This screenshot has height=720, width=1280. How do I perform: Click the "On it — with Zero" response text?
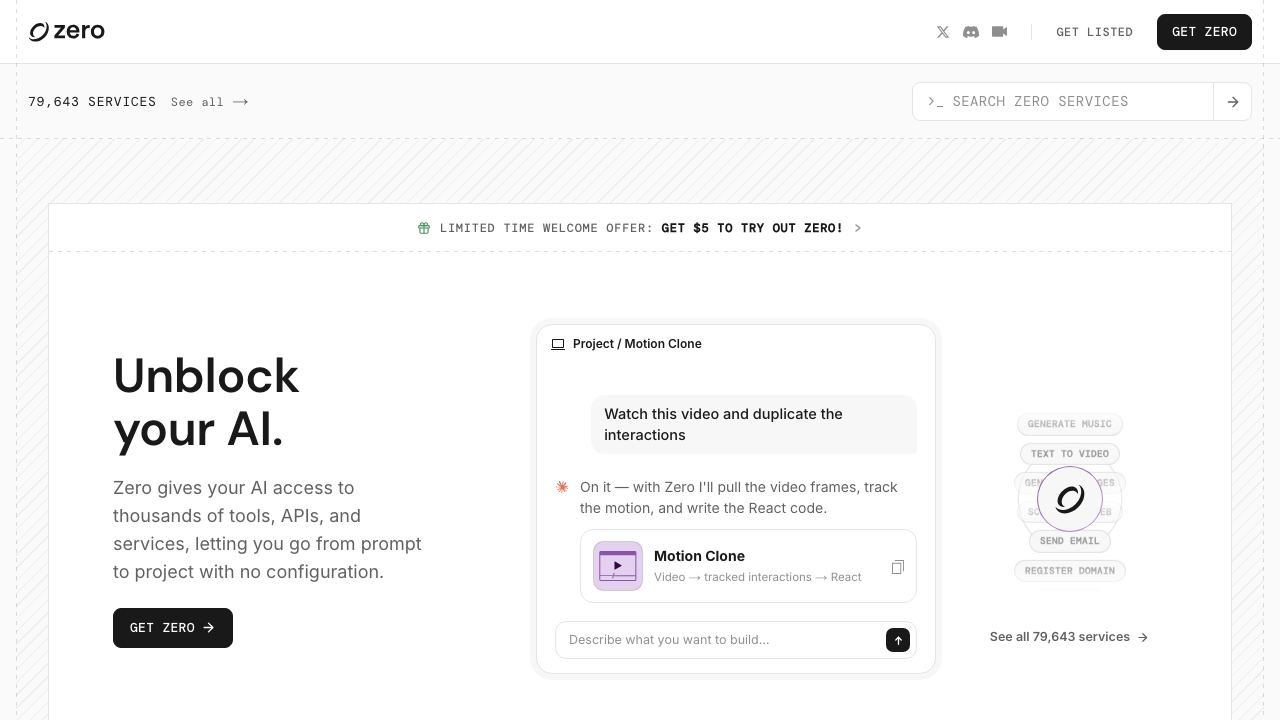(x=739, y=497)
